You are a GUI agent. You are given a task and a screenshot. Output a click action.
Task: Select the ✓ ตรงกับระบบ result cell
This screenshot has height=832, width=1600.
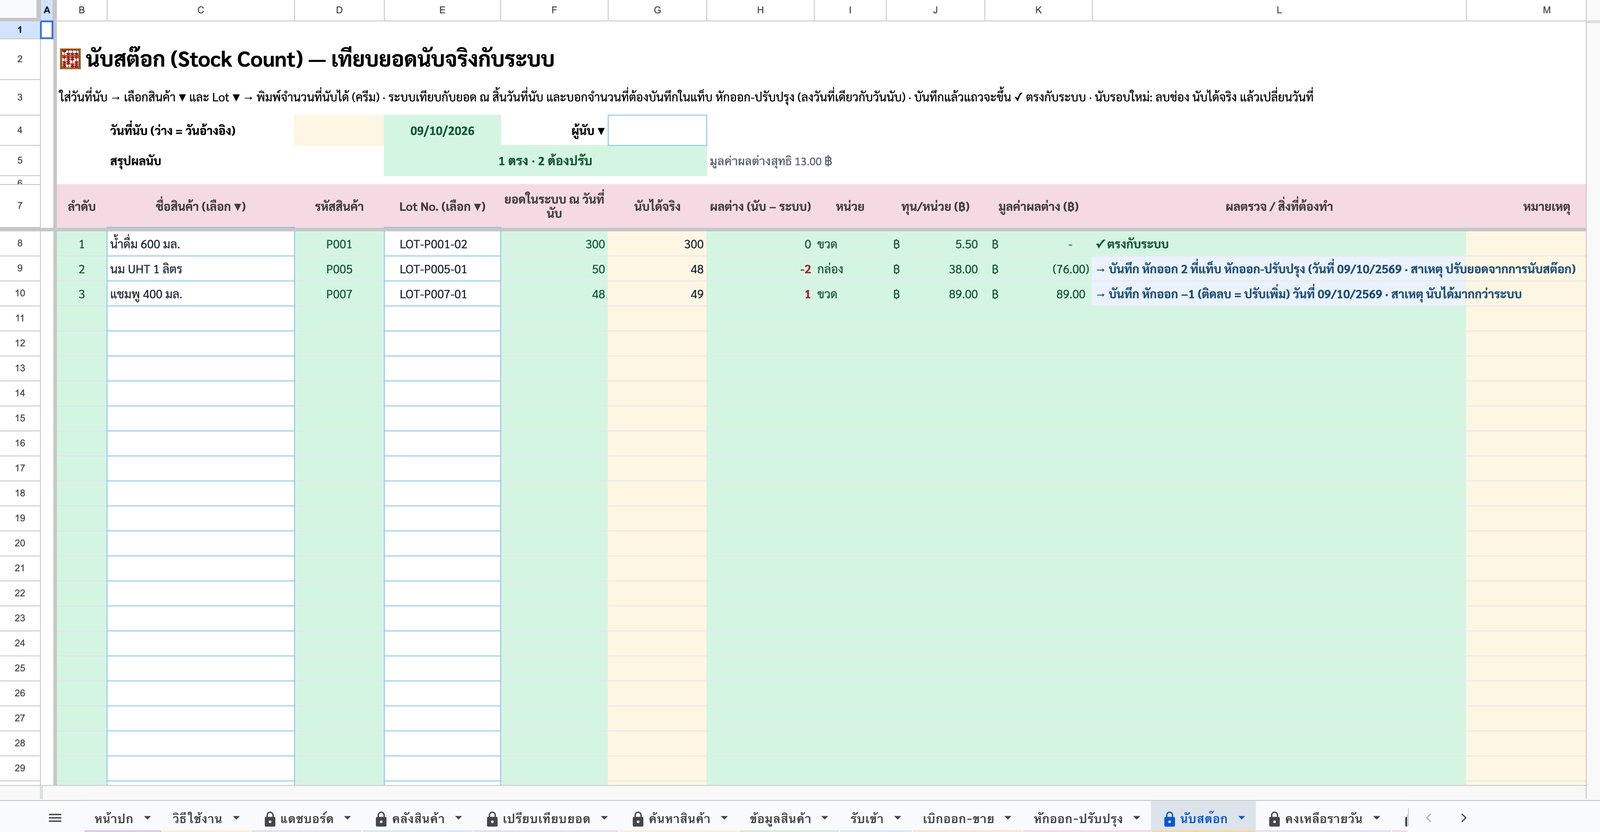pos(1279,244)
